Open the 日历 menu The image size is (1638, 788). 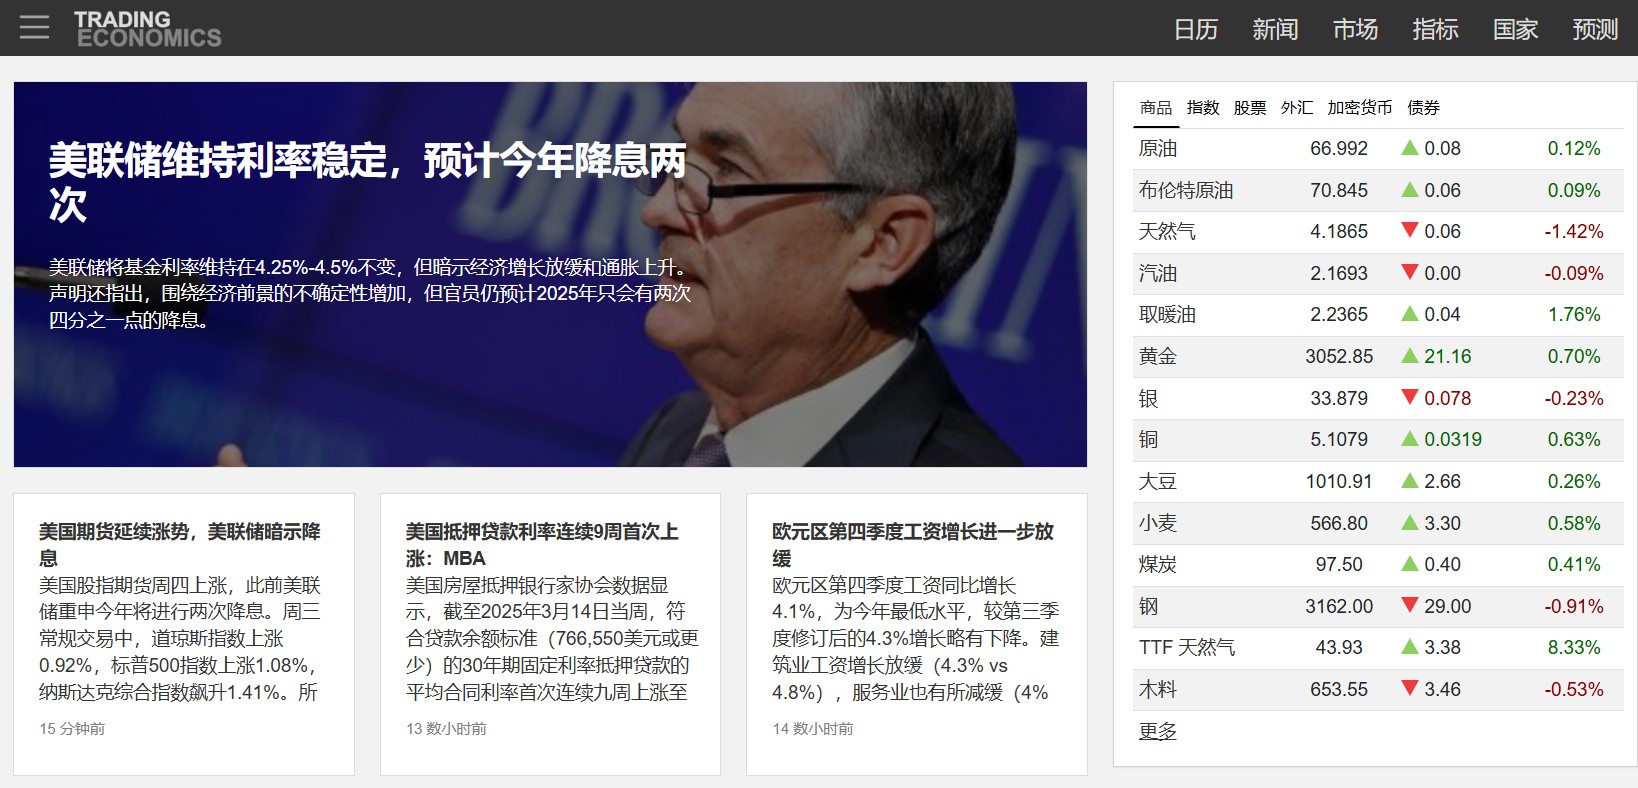(1196, 29)
